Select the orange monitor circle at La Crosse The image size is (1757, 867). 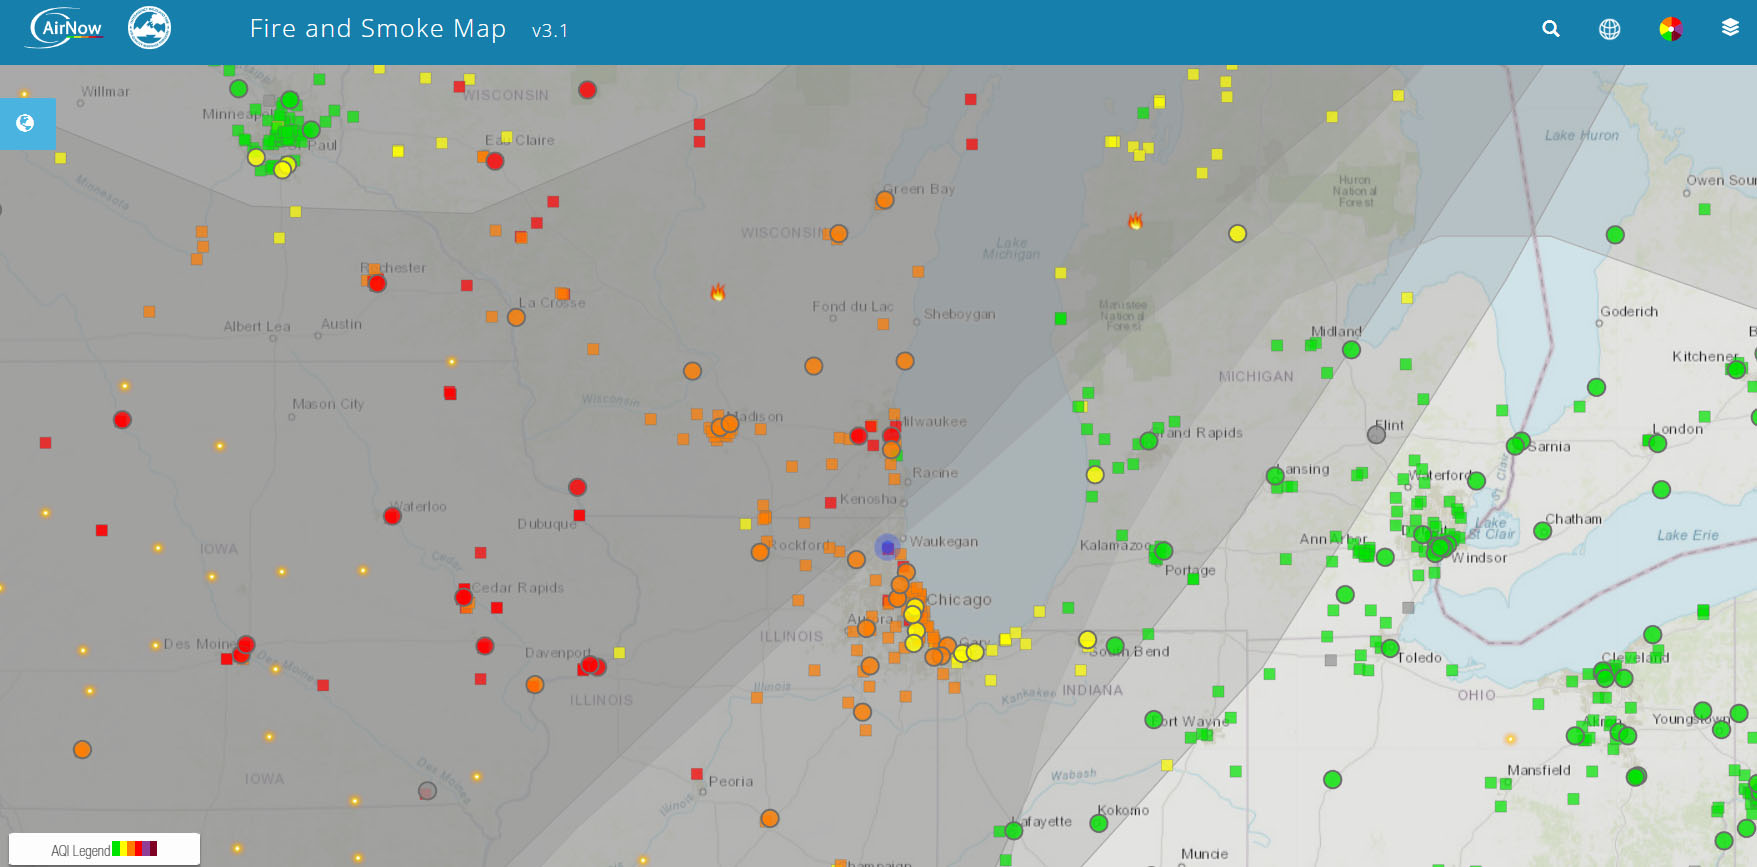pyautogui.click(x=516, y=317)
